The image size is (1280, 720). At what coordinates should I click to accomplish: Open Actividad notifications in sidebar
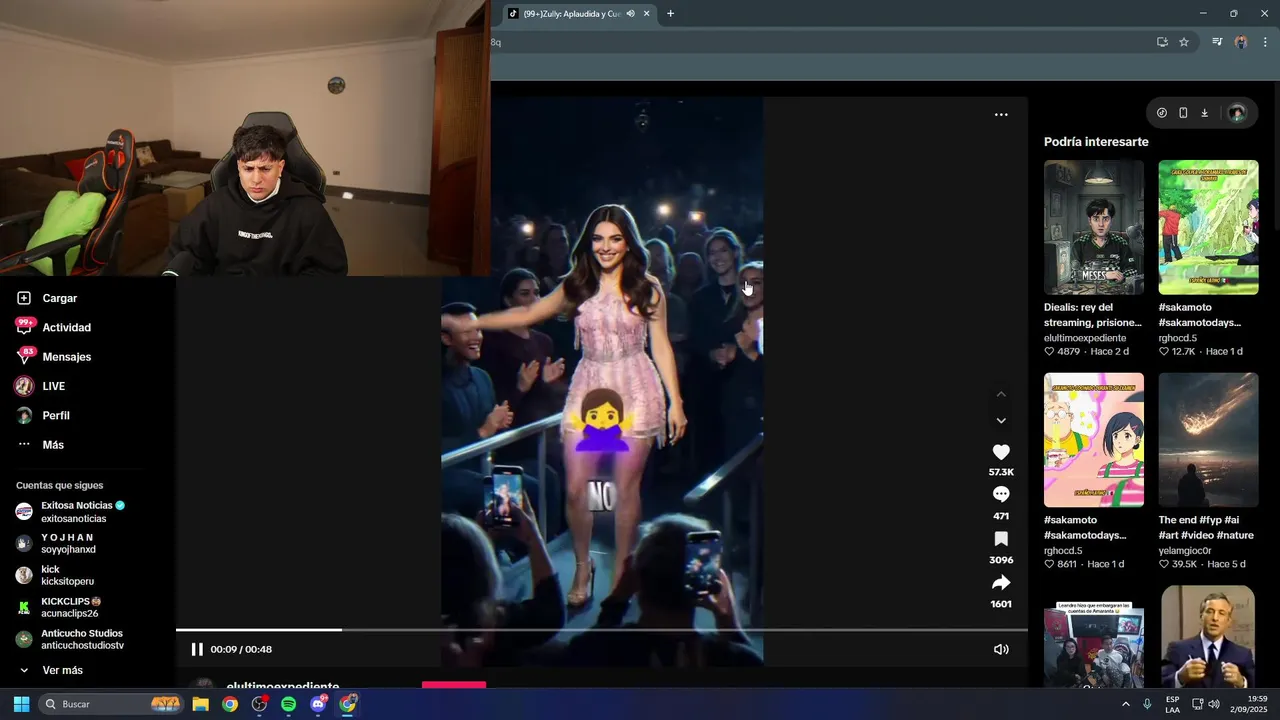(54, 327)
